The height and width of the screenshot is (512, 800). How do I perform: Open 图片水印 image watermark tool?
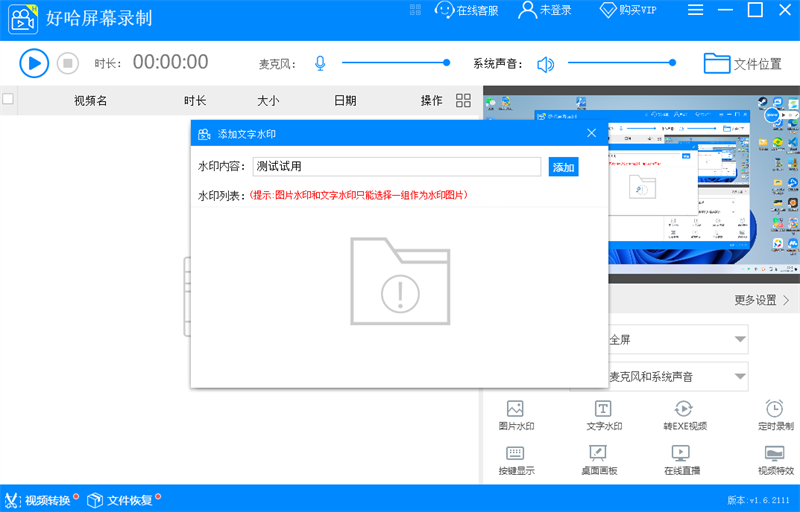516,415
